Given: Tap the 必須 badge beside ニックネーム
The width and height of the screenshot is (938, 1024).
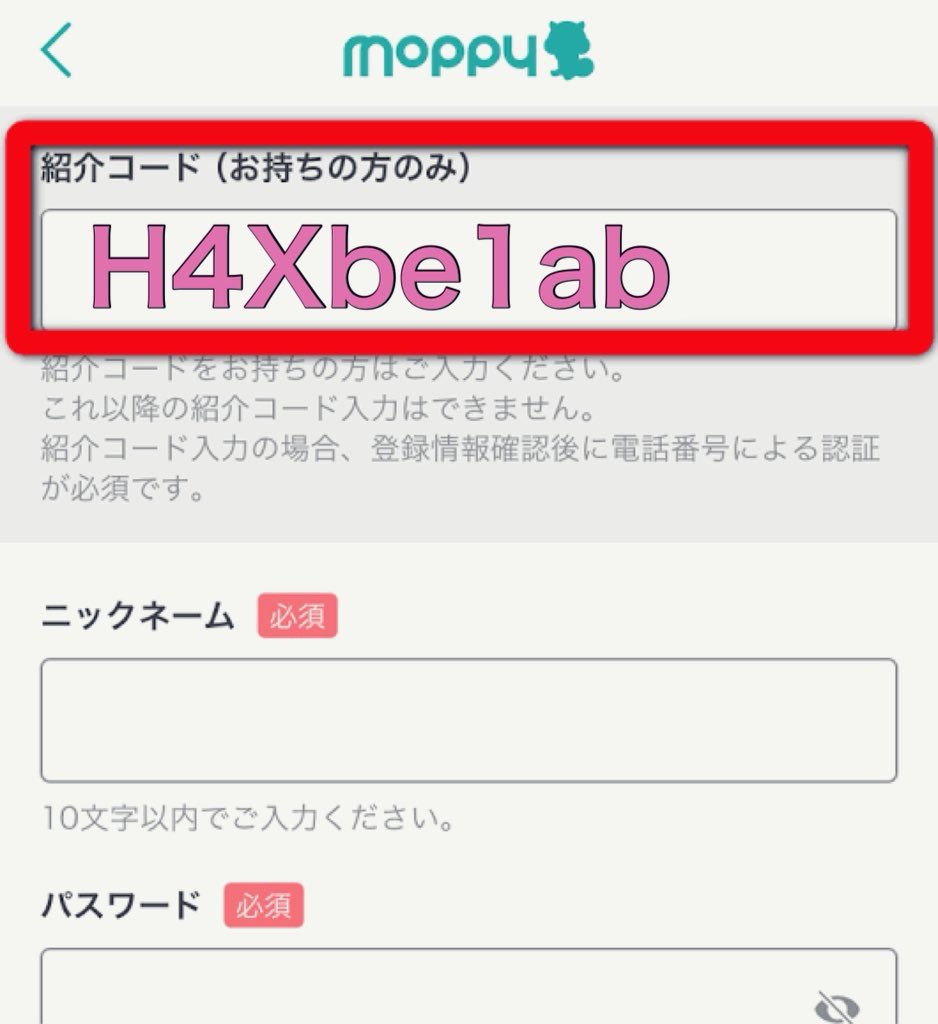Looking at the screenshot, I should pyautogui.click(x=297, y=615).
